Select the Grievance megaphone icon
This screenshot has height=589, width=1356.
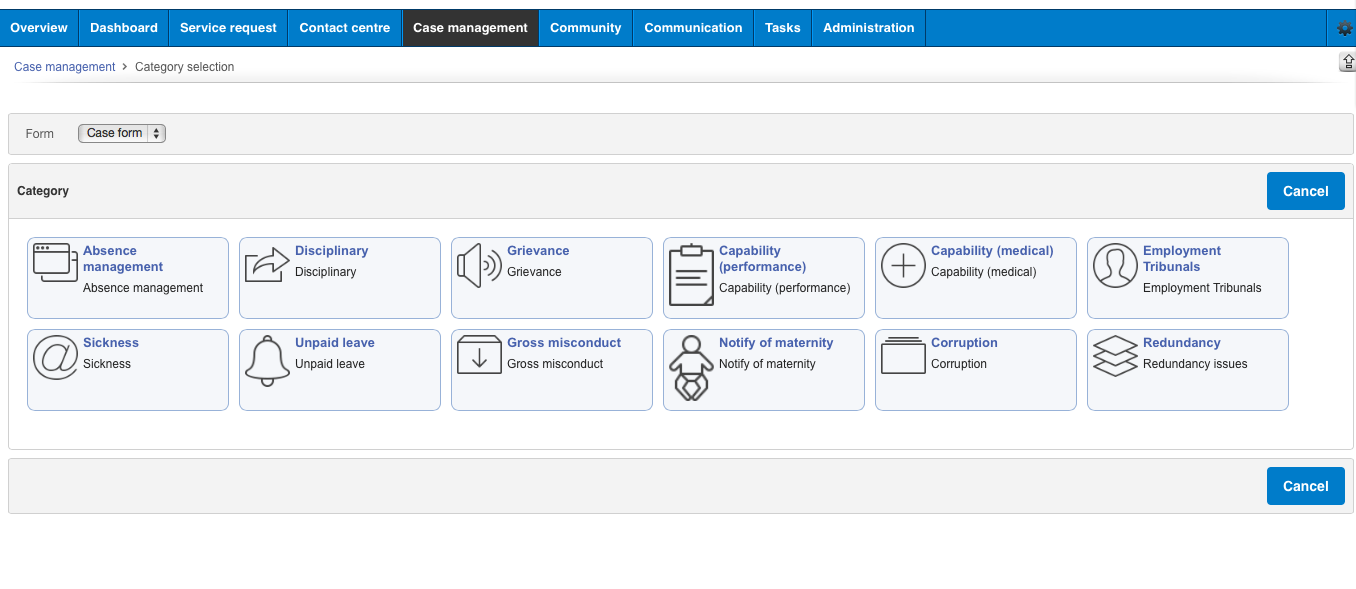[479, 263]
